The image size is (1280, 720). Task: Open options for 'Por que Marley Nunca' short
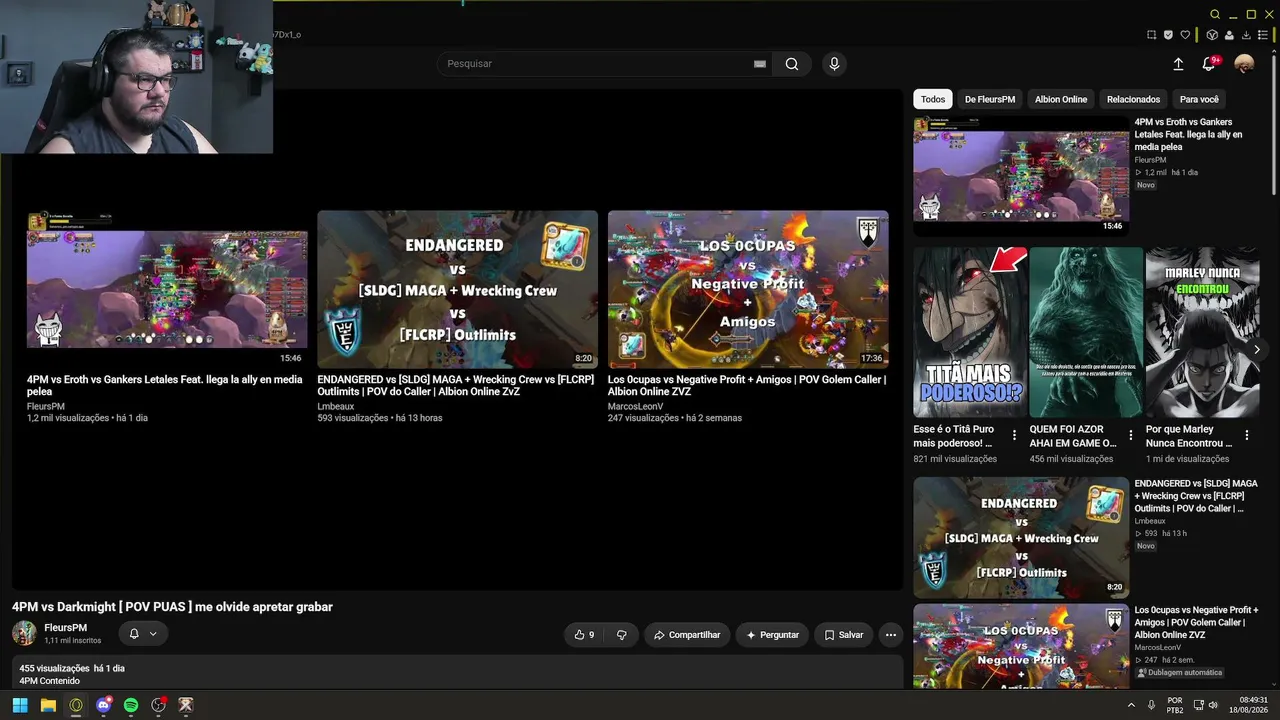tap(1246, 436)
